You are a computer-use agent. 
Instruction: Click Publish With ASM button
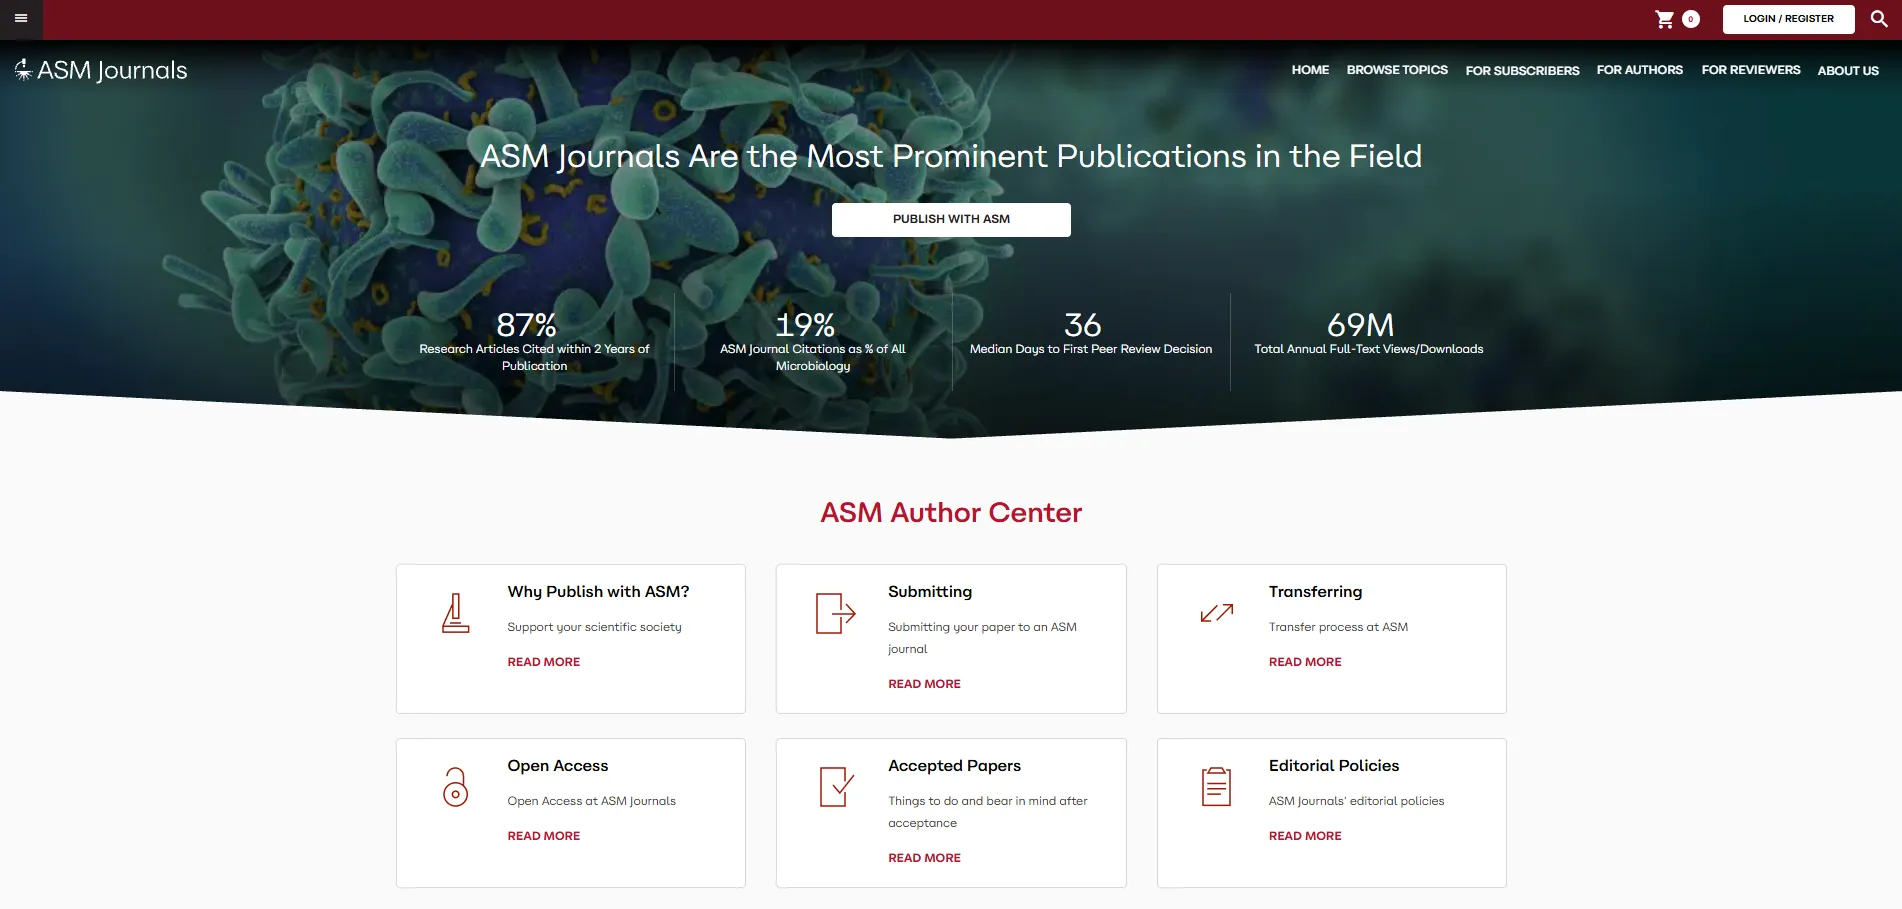[951, 219]
